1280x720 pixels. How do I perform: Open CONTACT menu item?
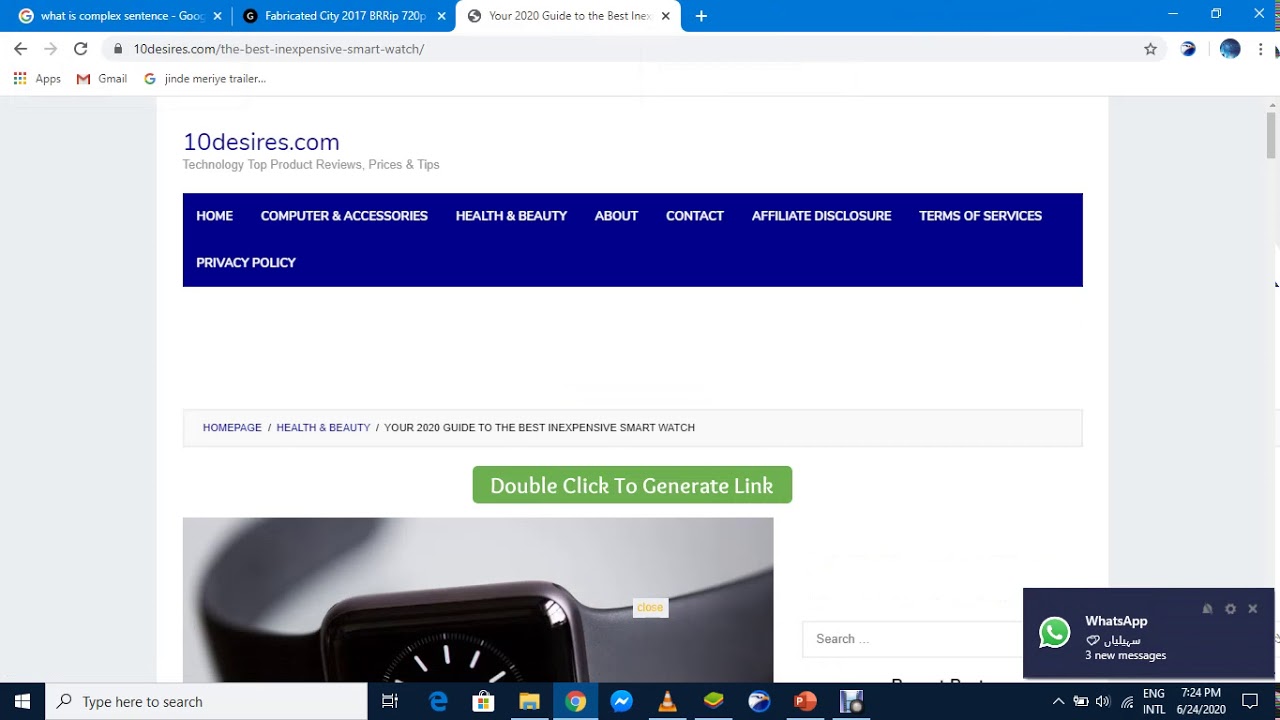coord(695,216)
